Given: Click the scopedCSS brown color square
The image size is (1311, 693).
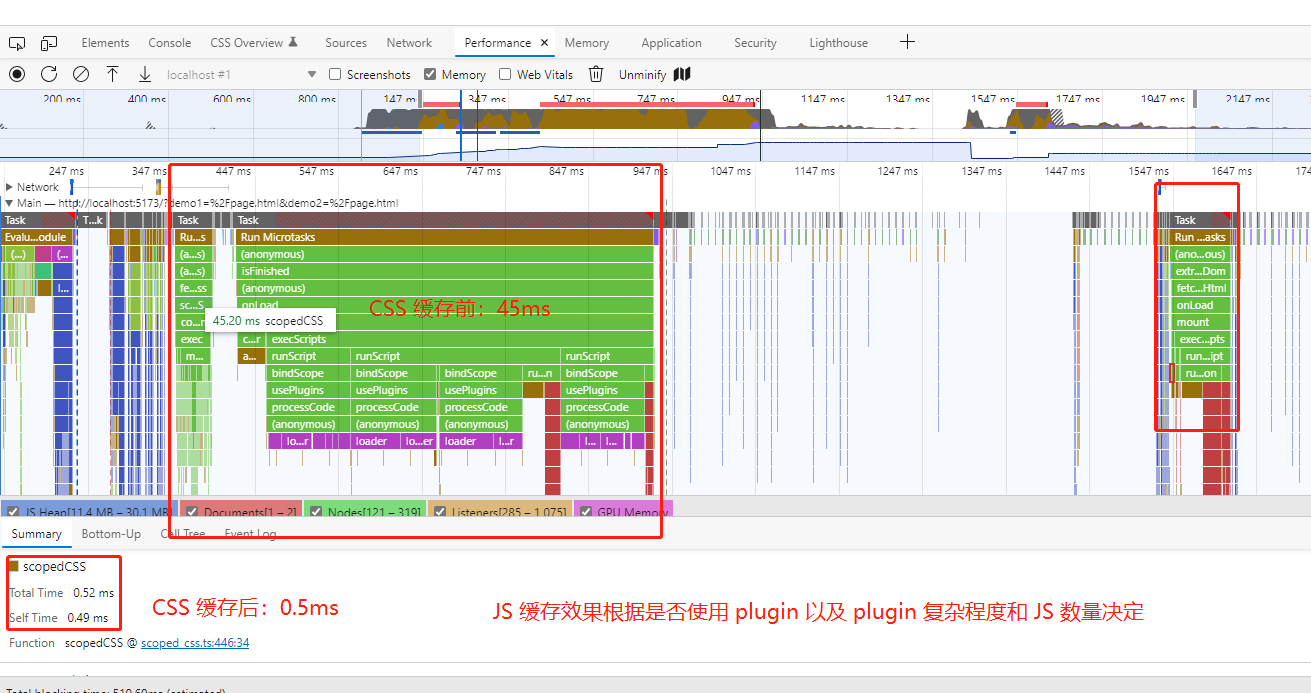Looking at the screenshot, I should 14,566.
